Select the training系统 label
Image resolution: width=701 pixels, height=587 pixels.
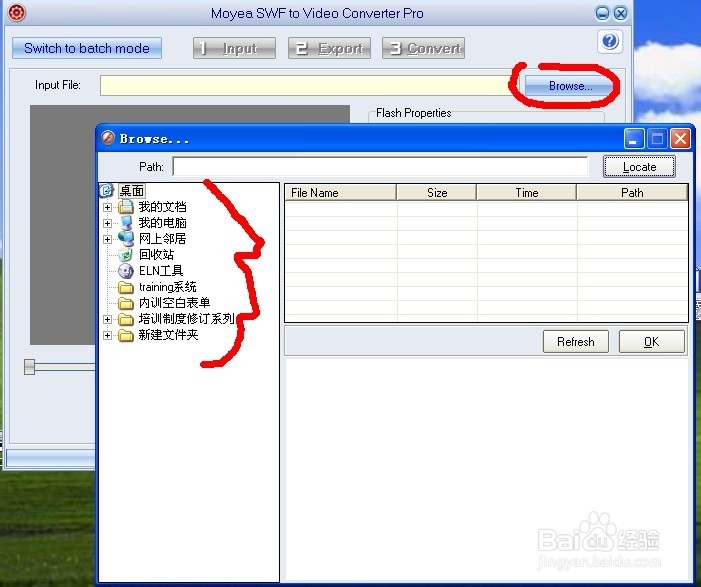pos(168,287)
